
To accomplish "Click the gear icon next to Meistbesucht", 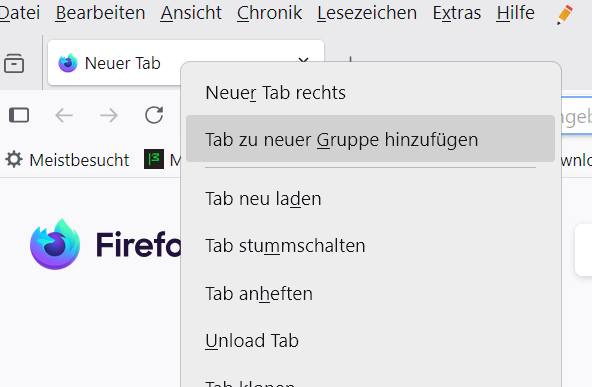I will (14, 159).
